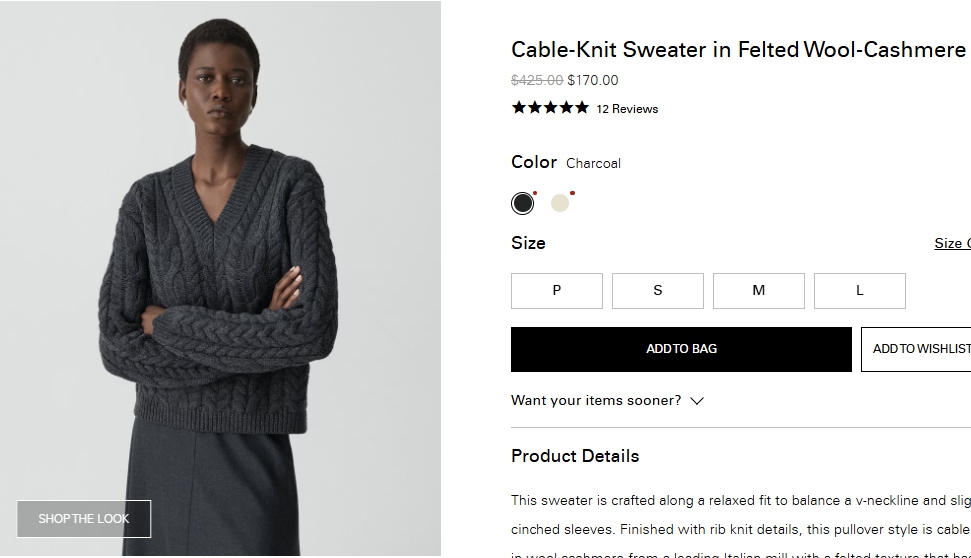Select the Charcoal color swatch

click(x=523, y=204)
